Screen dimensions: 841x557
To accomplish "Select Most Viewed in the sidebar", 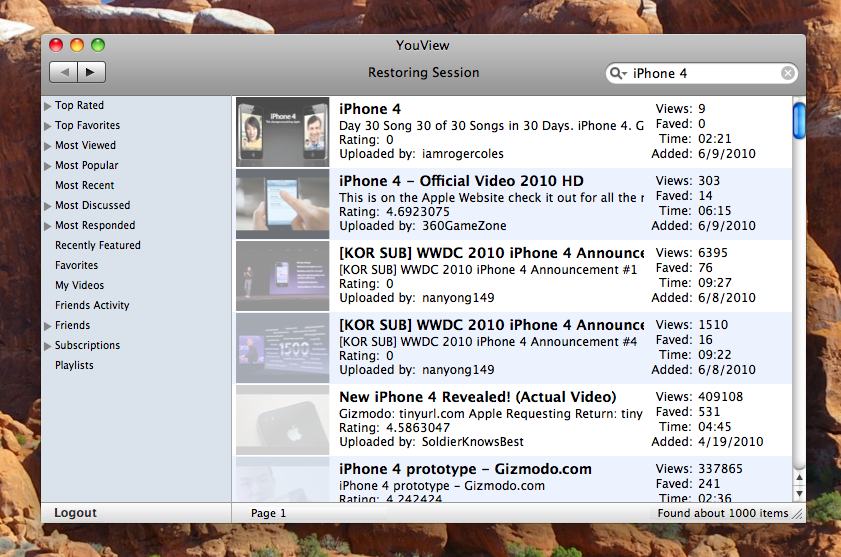I will click(x=85, y=145).
